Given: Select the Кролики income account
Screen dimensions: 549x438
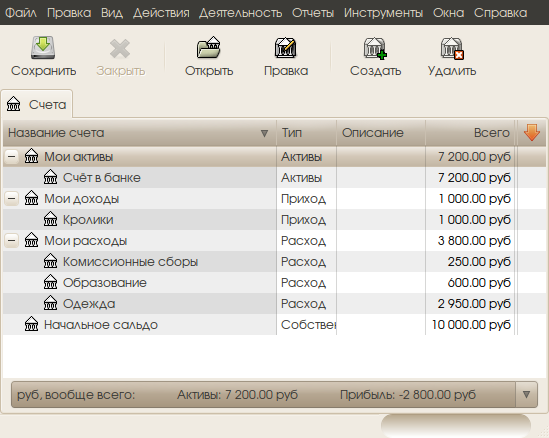Looking at the screenshot, I should [x=274, y=220].
